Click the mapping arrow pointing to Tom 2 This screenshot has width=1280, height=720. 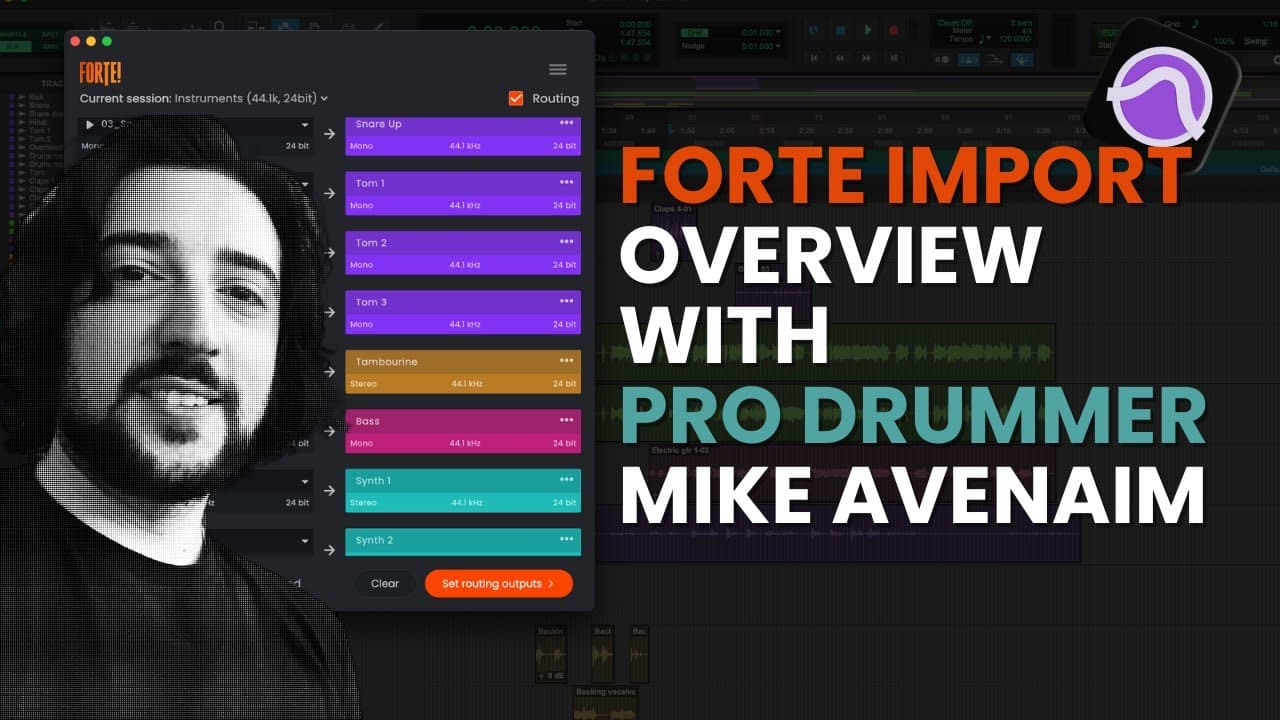tap(330, 253)
